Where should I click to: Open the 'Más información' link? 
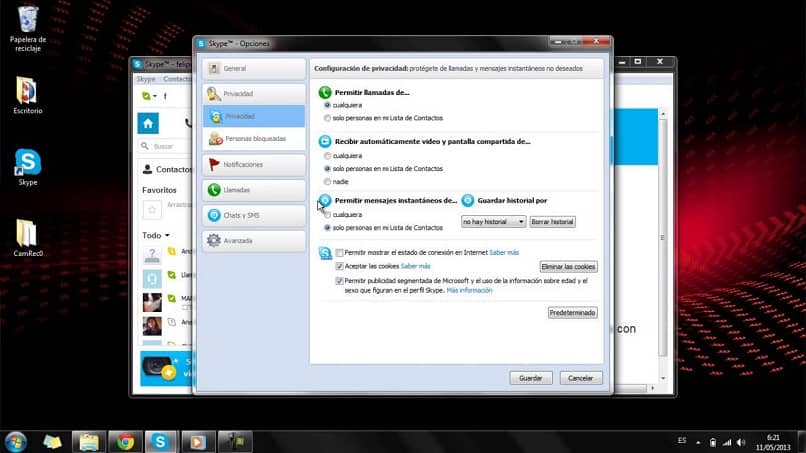click(469, 291)
